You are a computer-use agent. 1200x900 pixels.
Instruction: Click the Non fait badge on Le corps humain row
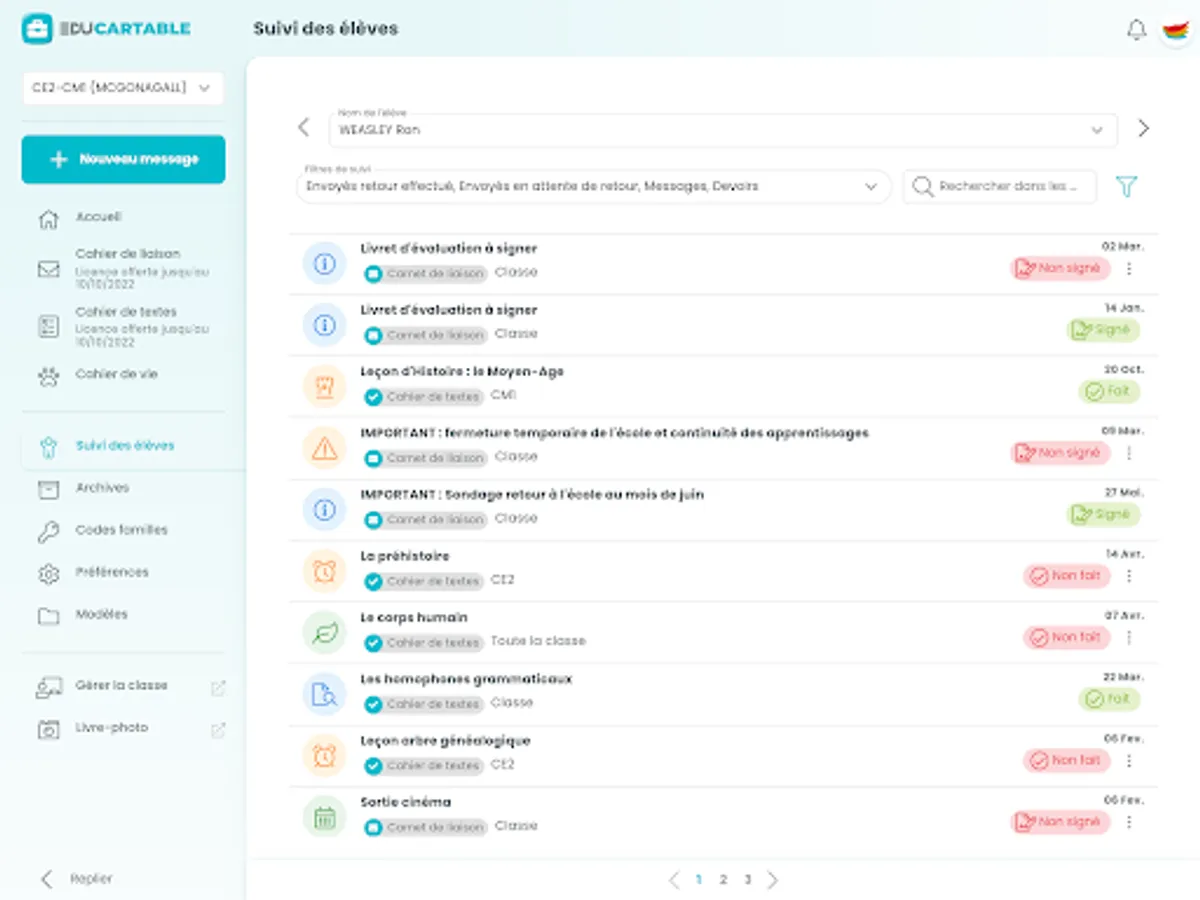tap(1066, 637)
